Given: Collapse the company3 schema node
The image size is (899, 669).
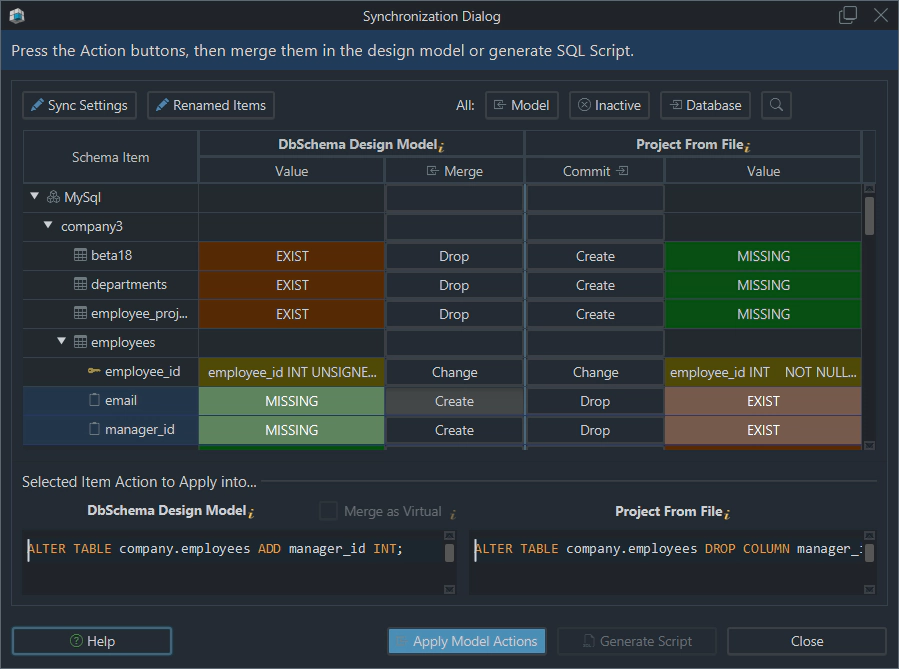Looking at the screenshot, I should point(48,225).
